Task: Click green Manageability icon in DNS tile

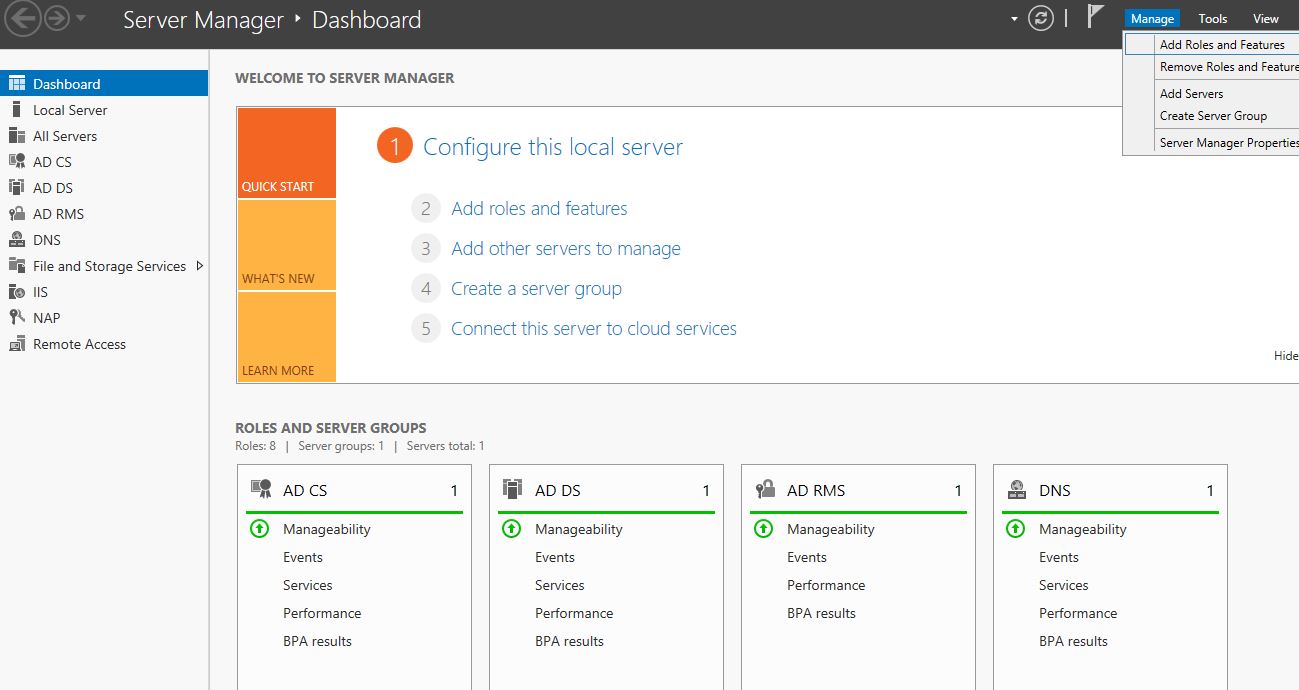Action: tap(1015, 528)
